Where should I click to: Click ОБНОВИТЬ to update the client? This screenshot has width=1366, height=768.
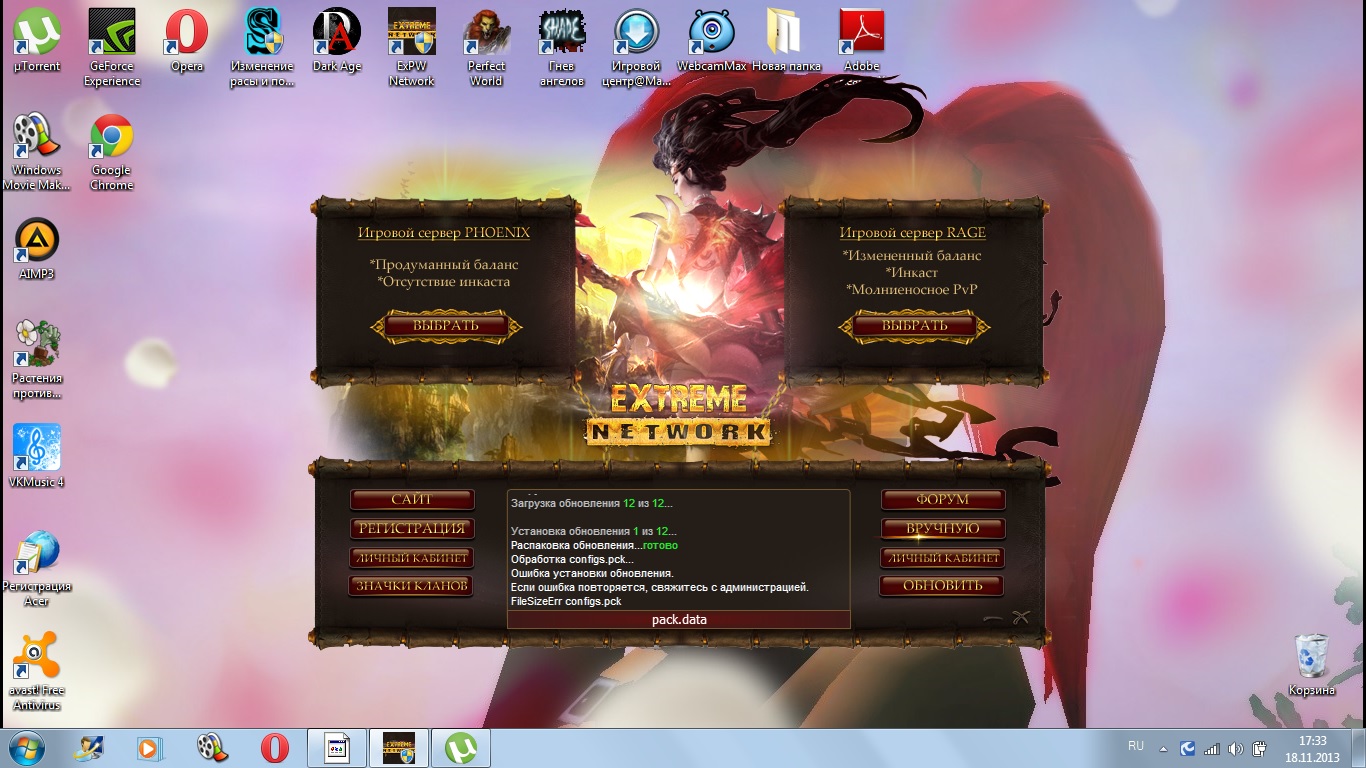tap(942, 586)
